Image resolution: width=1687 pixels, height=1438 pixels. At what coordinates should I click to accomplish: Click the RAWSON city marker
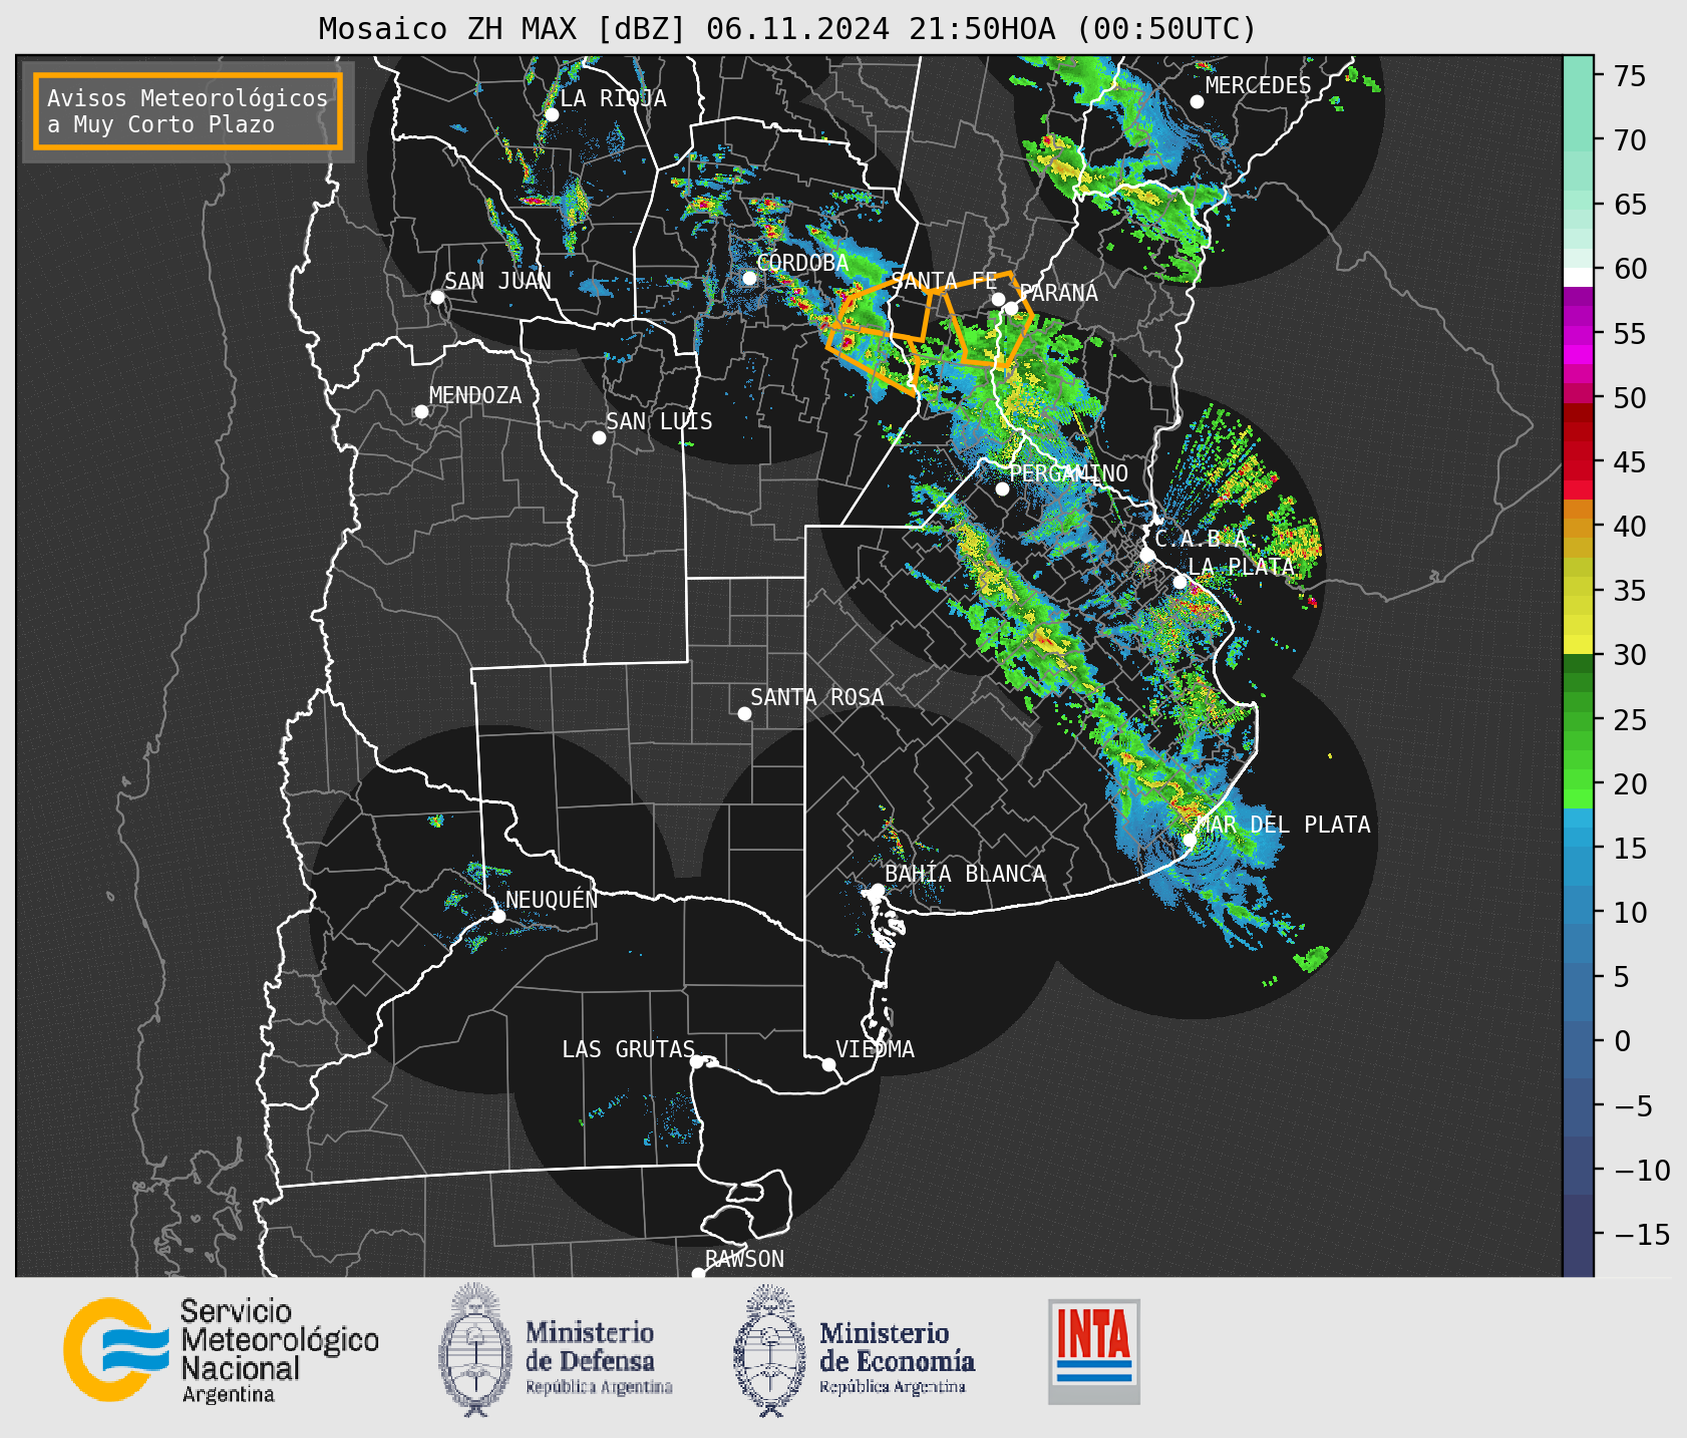coord(698,1274)
